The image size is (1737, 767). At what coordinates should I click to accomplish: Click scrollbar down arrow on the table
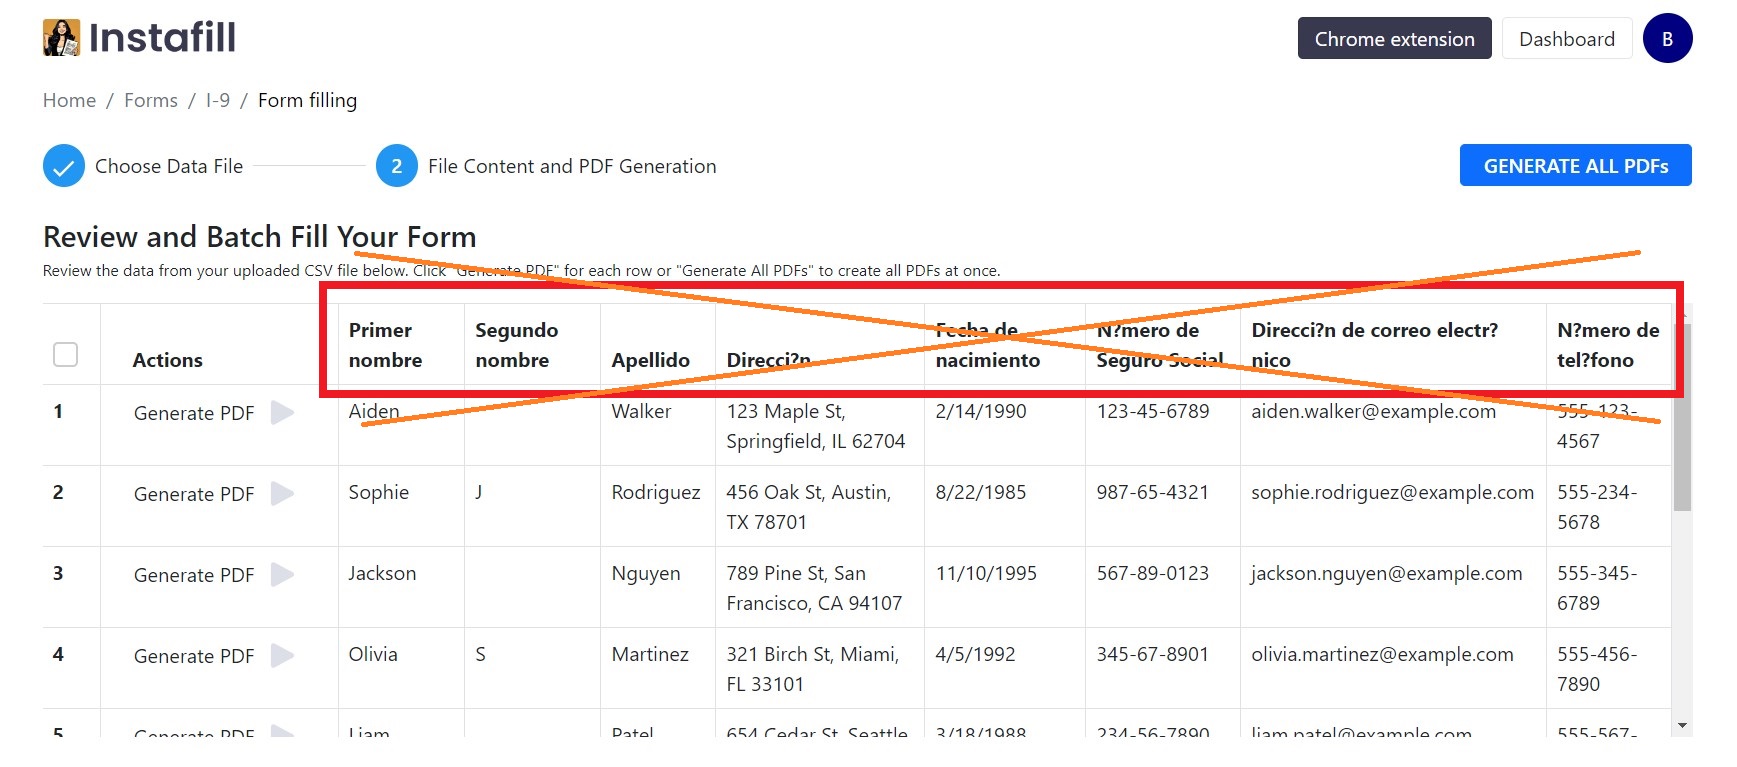pos(1682,726)
